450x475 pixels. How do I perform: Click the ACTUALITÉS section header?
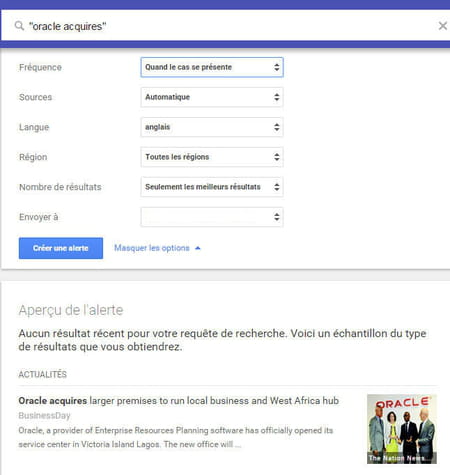pyautogui.click(x=42, y=374)
